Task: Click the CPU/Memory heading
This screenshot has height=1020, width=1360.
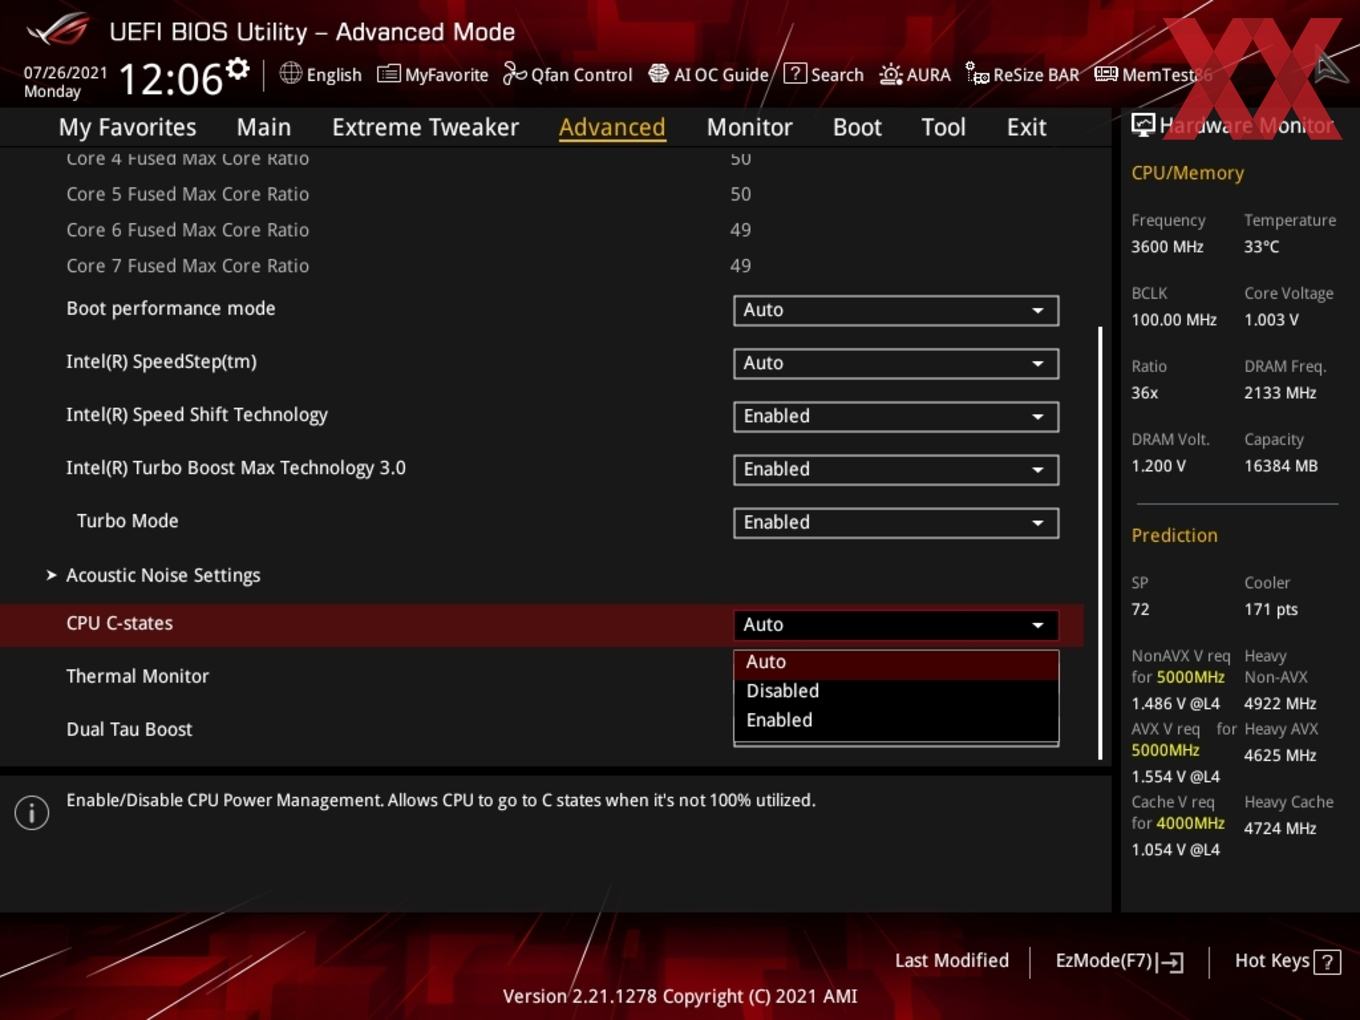Action: click(1187, 173)
